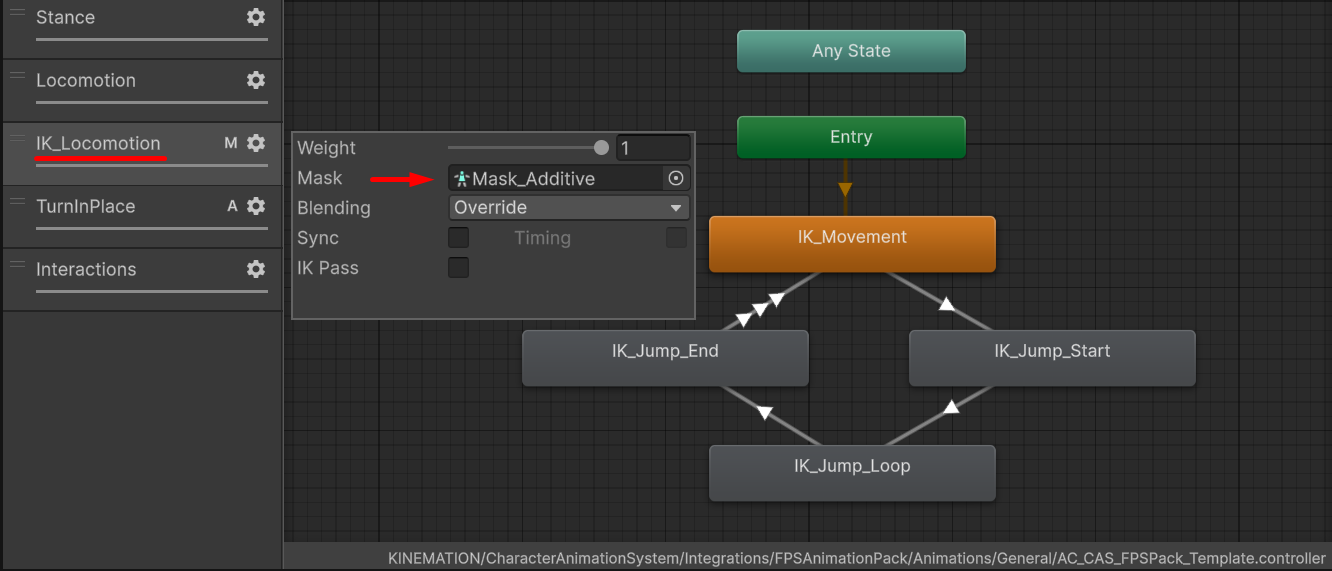The image size is (1332, 571).
Task: Select transition from Entry to IK_Movement
Action: coord(845,187)
